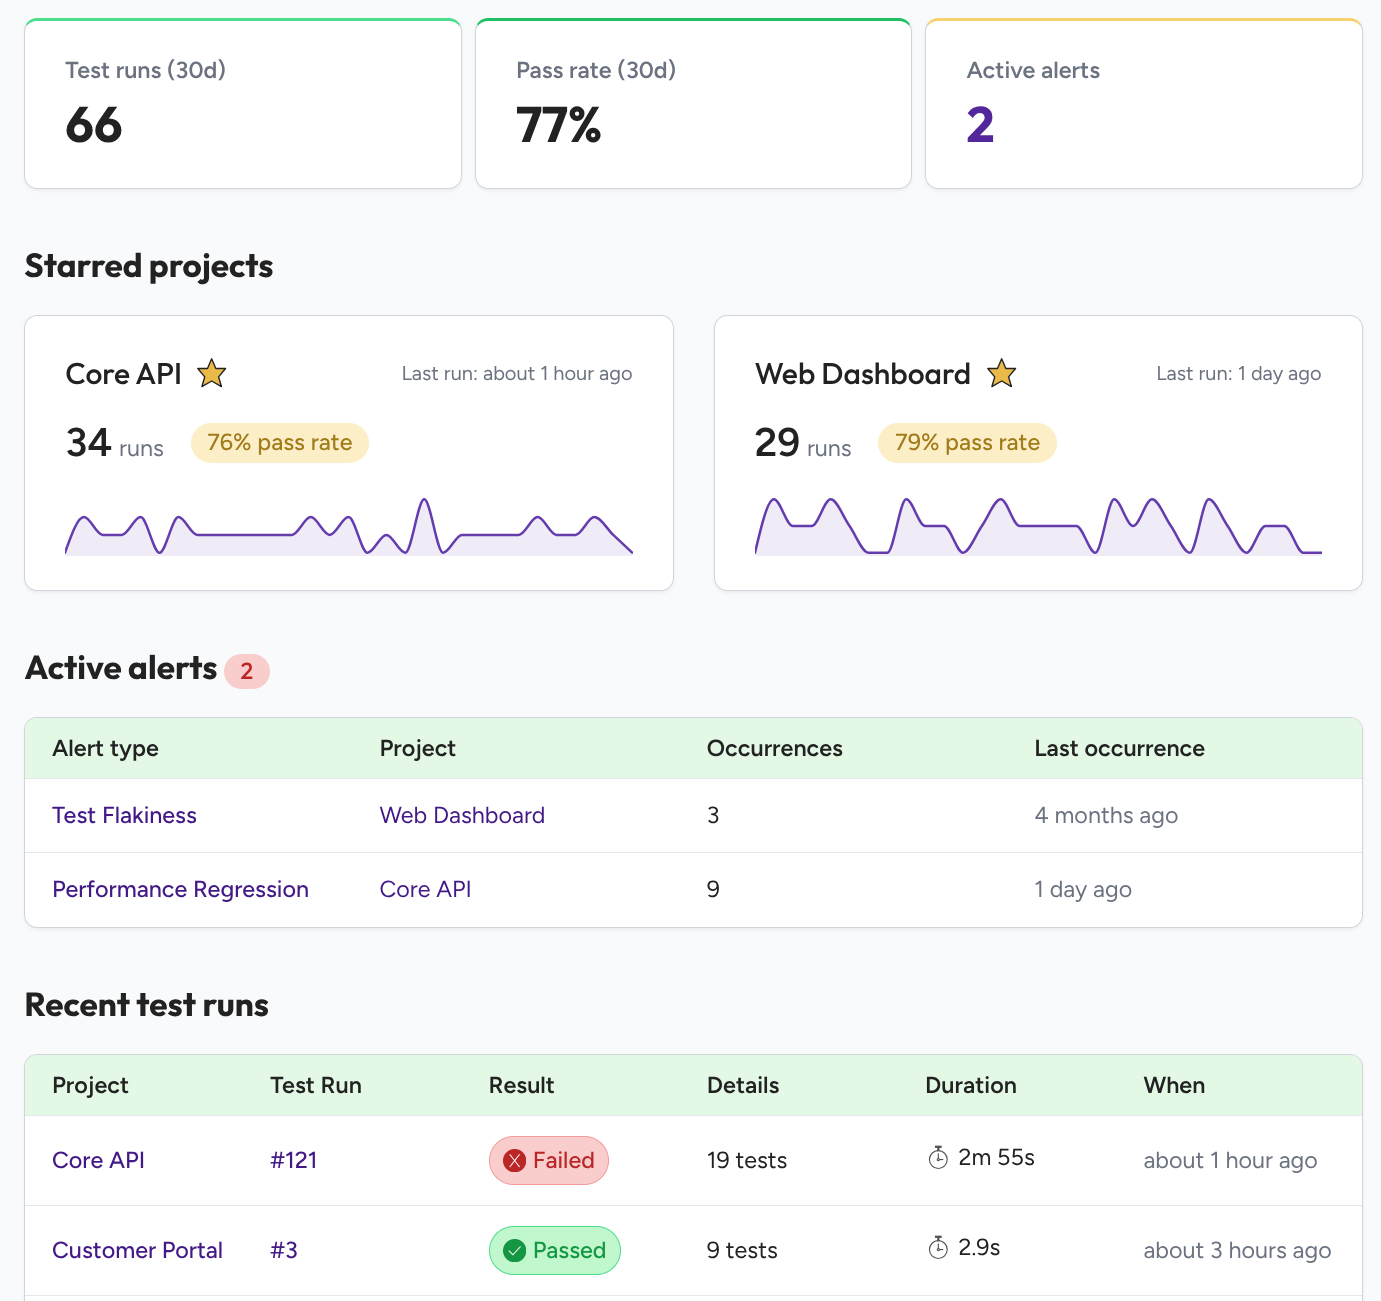
Task: Open Web Dashboard project in alerts table
Action: point(462,815)
